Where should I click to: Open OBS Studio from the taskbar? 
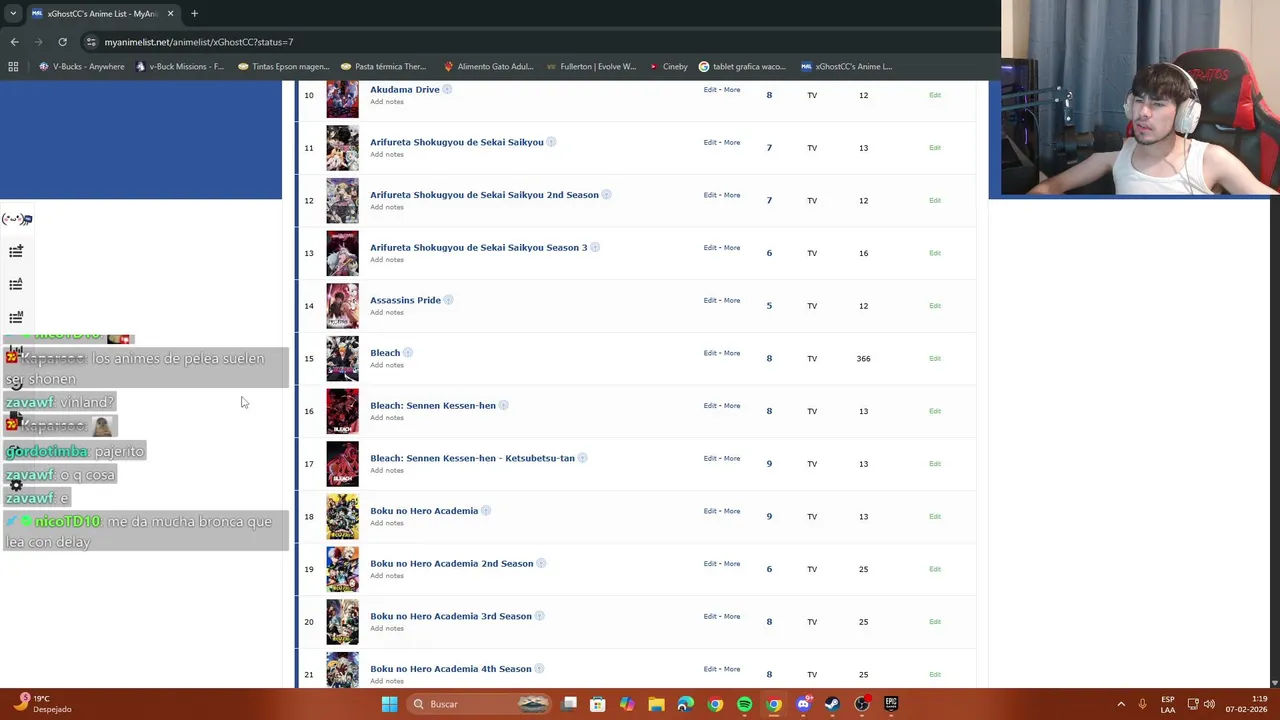tap(862, 704)
